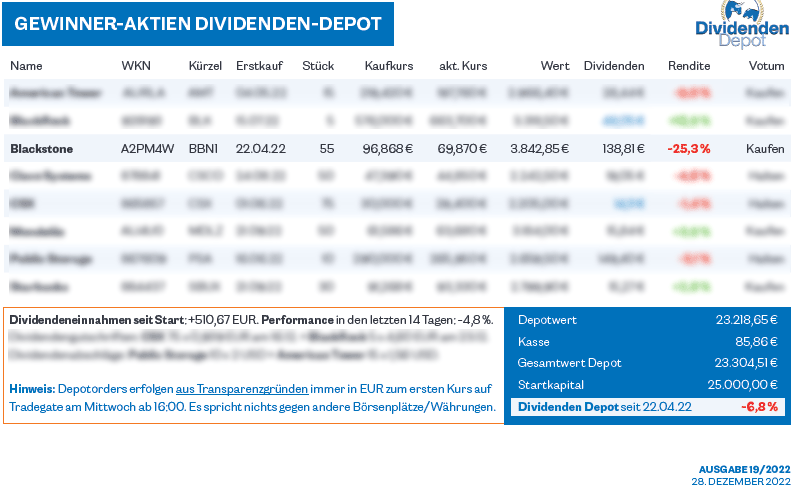Click the current price 69,870 €

pos(462,149)
